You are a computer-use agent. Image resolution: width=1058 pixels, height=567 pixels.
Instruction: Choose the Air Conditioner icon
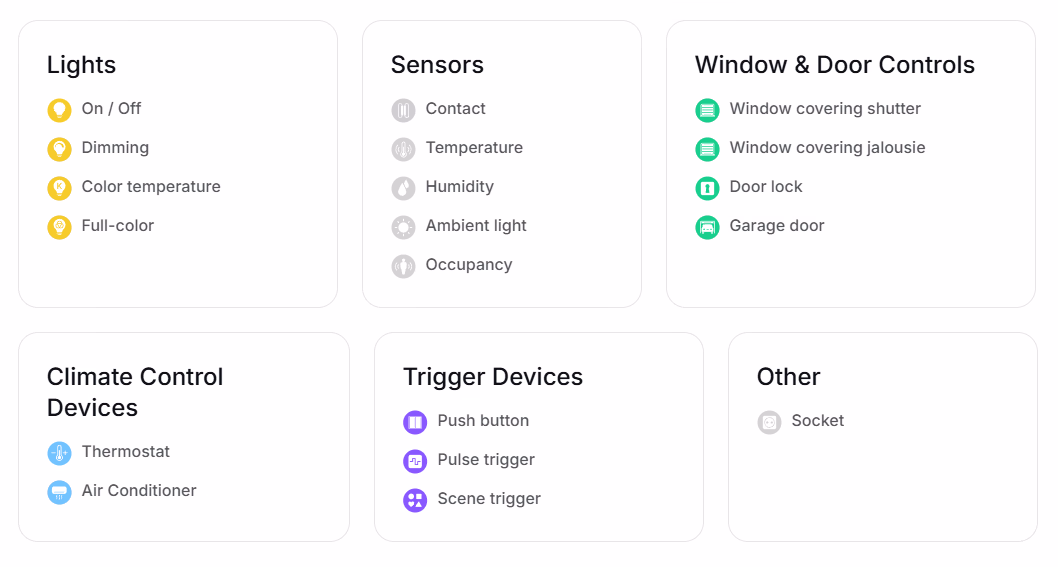tap(59, 492)
